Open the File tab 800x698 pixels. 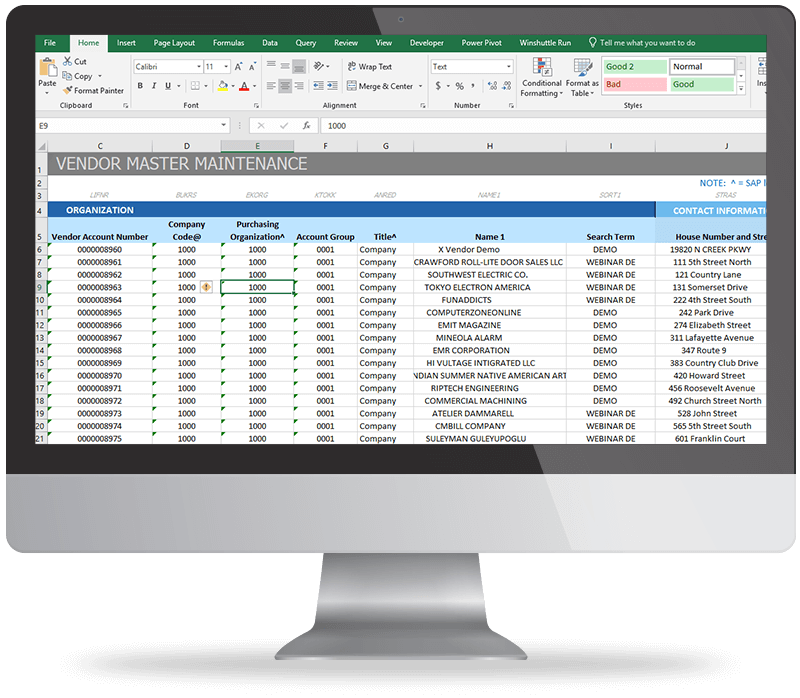click(x=50, y=43)
